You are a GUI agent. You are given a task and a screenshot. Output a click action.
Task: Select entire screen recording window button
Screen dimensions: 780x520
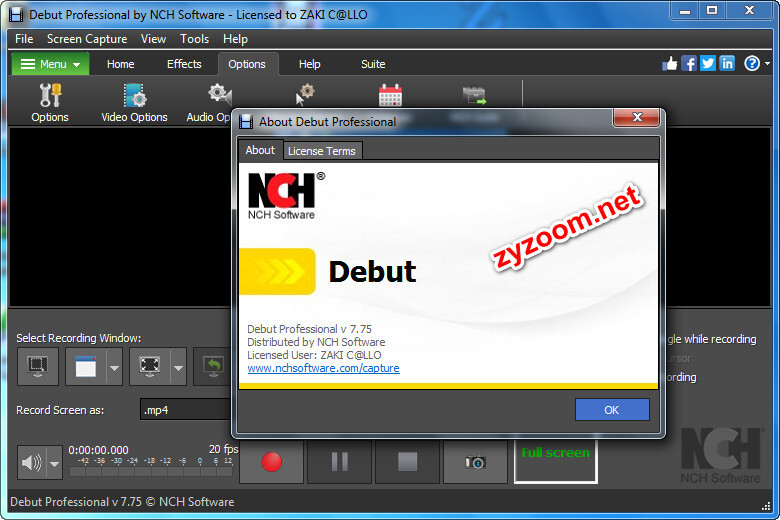[38, 367]
